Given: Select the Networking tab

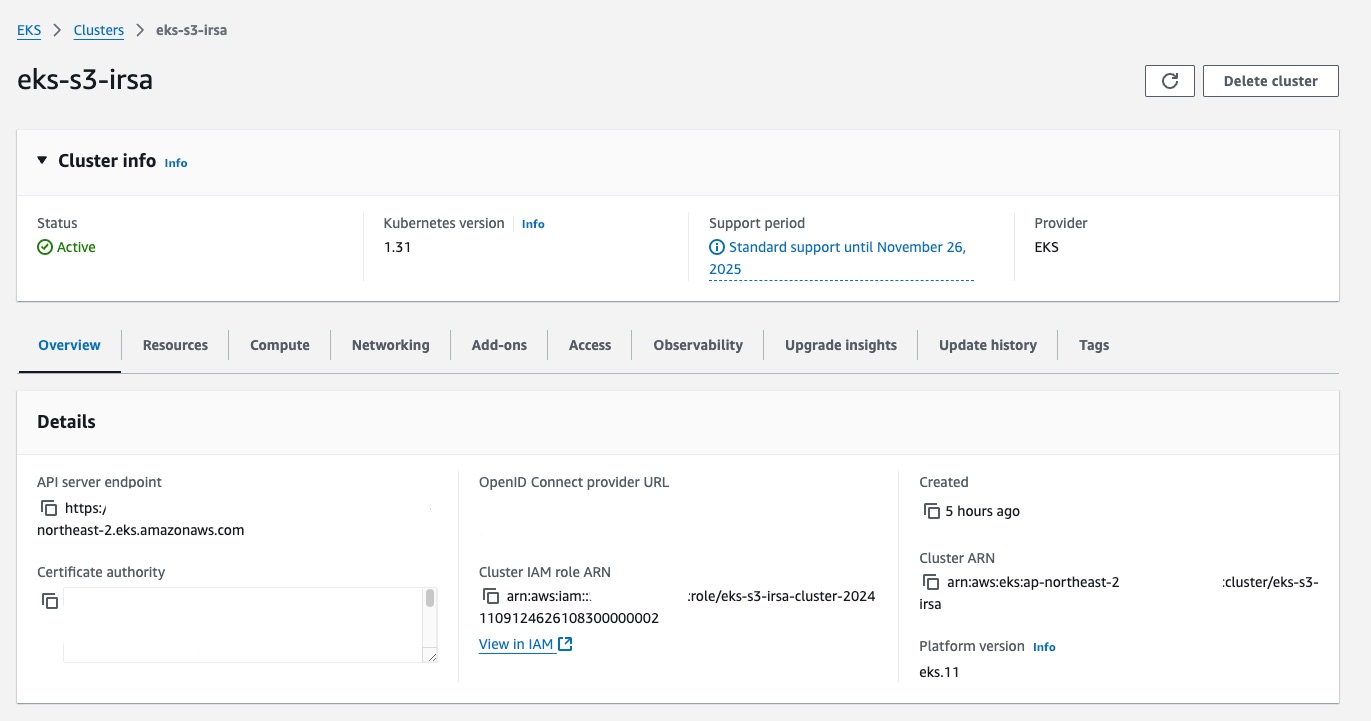Looking at the screenshot, I should pos(390,345).
